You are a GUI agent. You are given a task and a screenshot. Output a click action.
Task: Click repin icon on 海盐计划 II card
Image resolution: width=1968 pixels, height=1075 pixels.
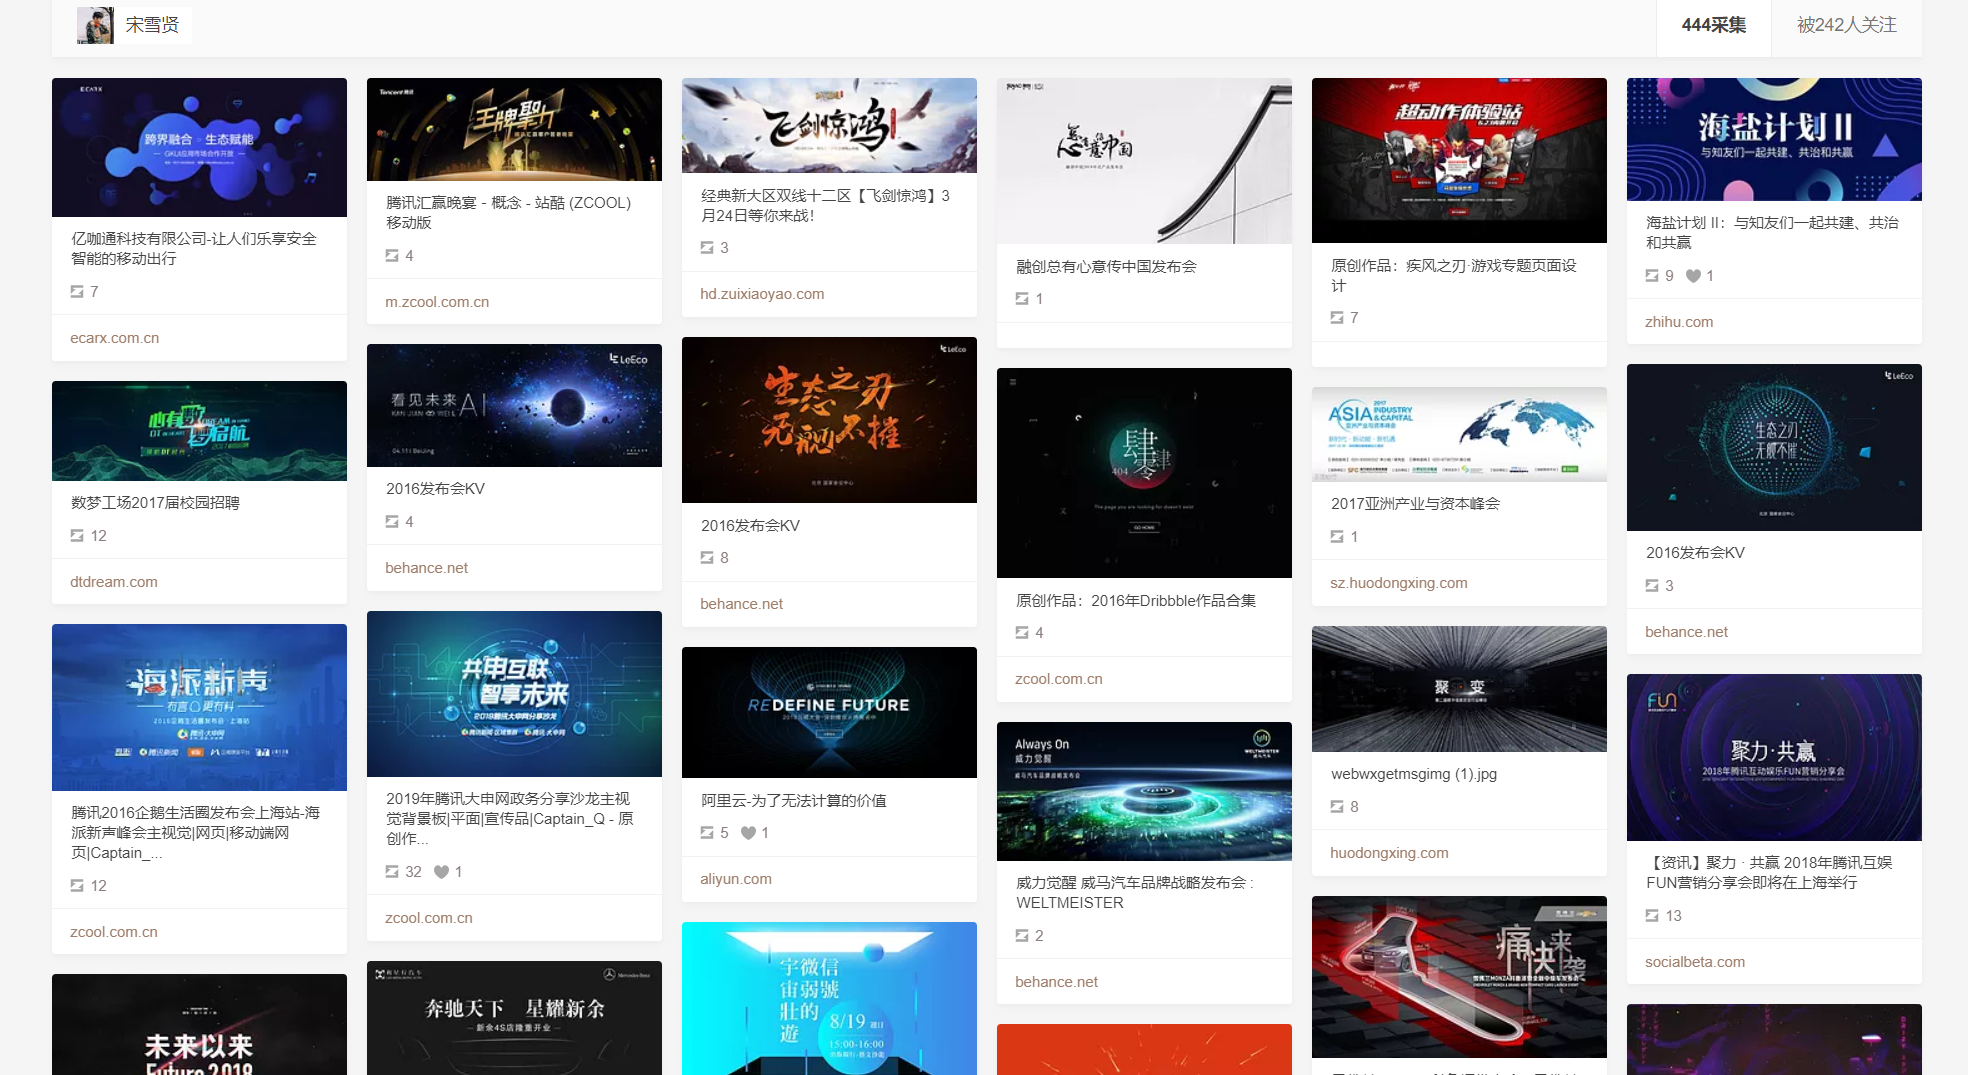1652,276
